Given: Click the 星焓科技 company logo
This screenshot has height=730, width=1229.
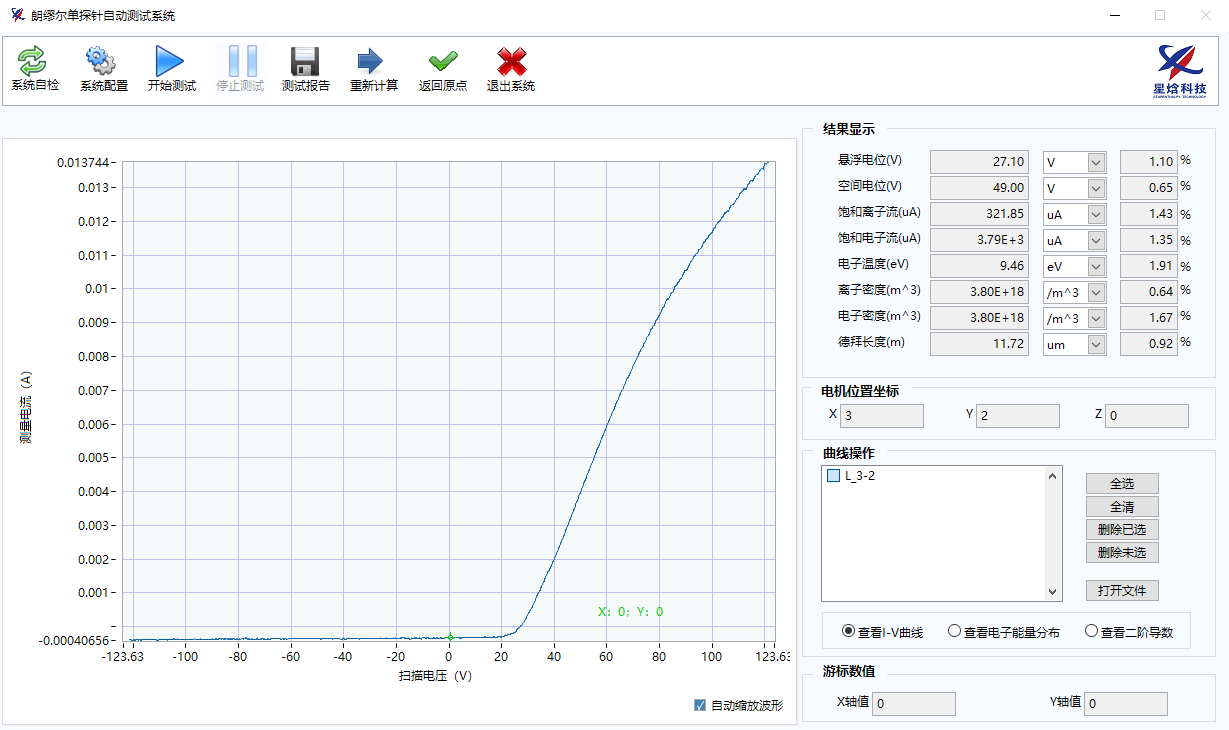Looking at the screenshot, I should point(1179,70).
